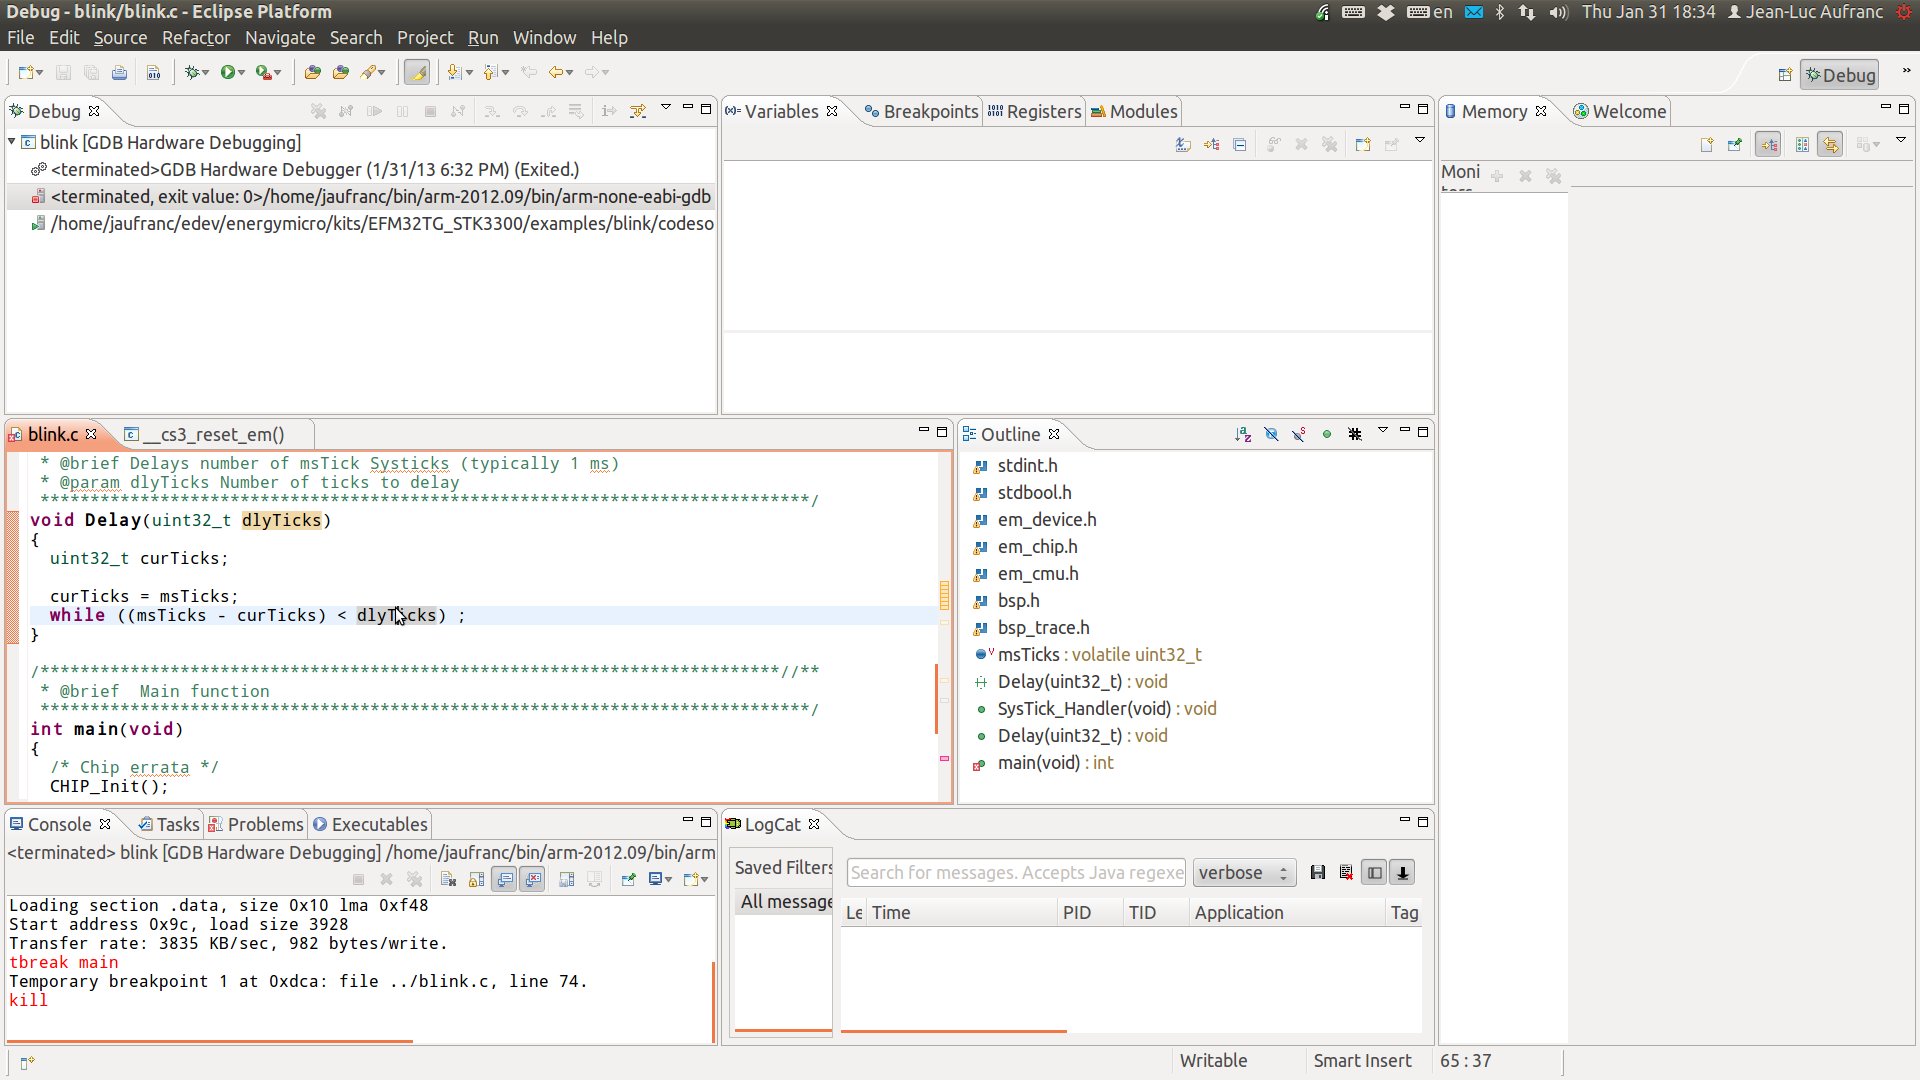
Task: Toggle Pin Memory Monitor icon
Action: coord(1735,145)
